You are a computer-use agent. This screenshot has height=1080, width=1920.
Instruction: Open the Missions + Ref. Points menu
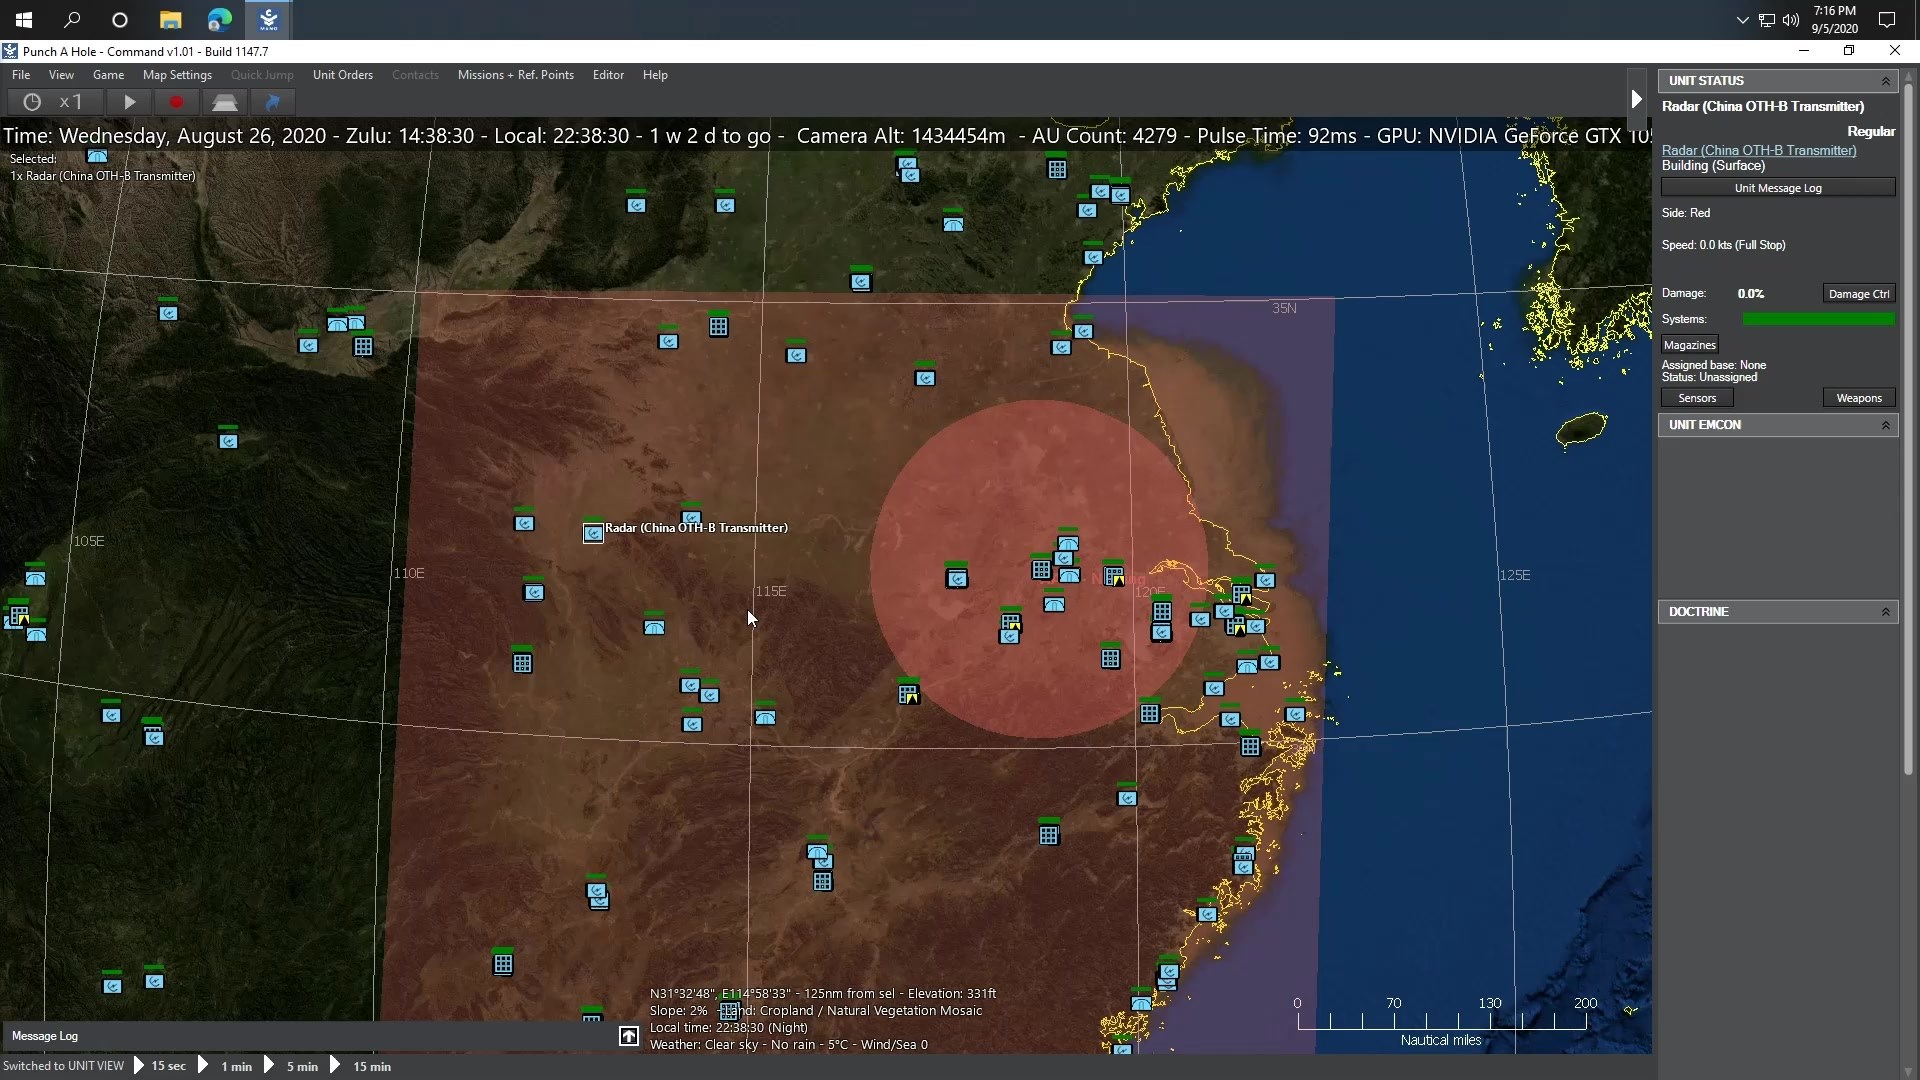[516, 75]
